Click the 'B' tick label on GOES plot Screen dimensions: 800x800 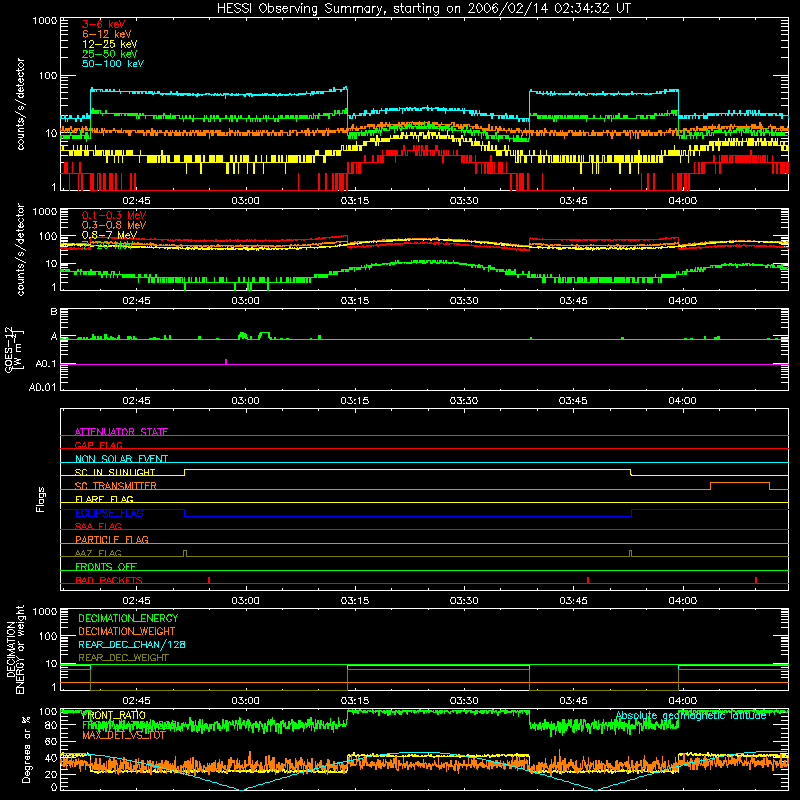pos(54,312)
